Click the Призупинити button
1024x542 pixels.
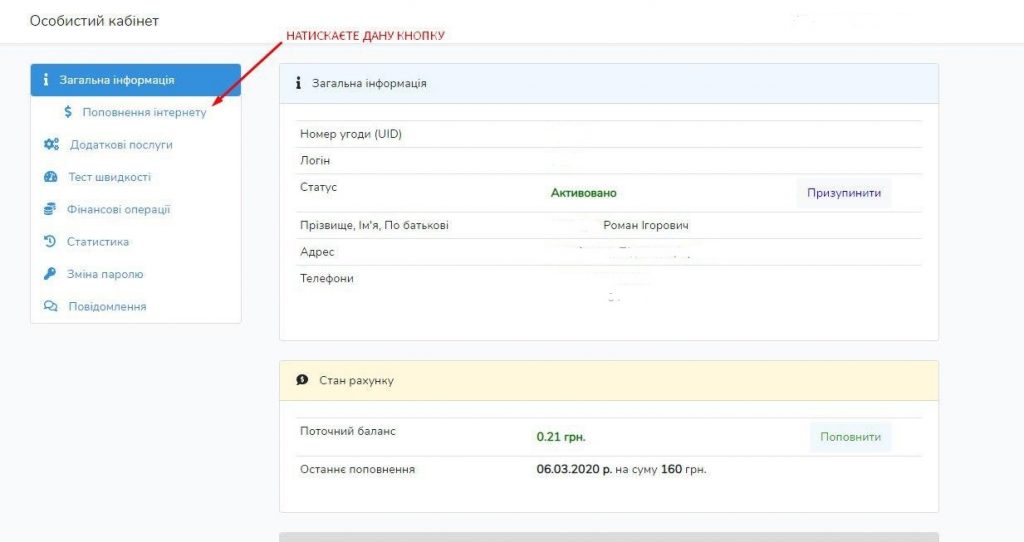844,193
